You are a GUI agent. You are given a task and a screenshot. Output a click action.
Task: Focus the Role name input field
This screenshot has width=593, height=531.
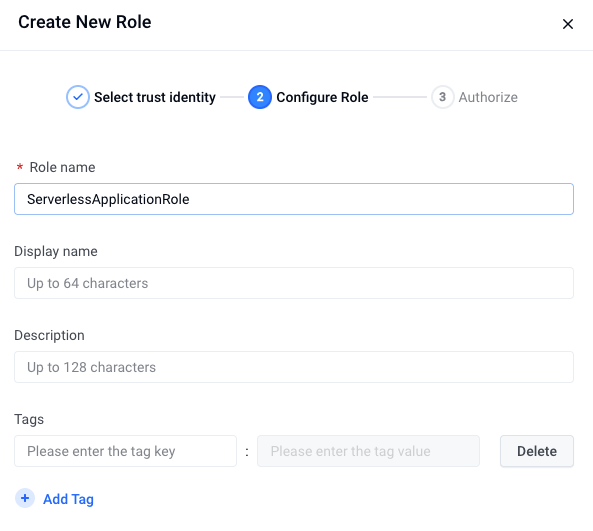click(294, 199)
